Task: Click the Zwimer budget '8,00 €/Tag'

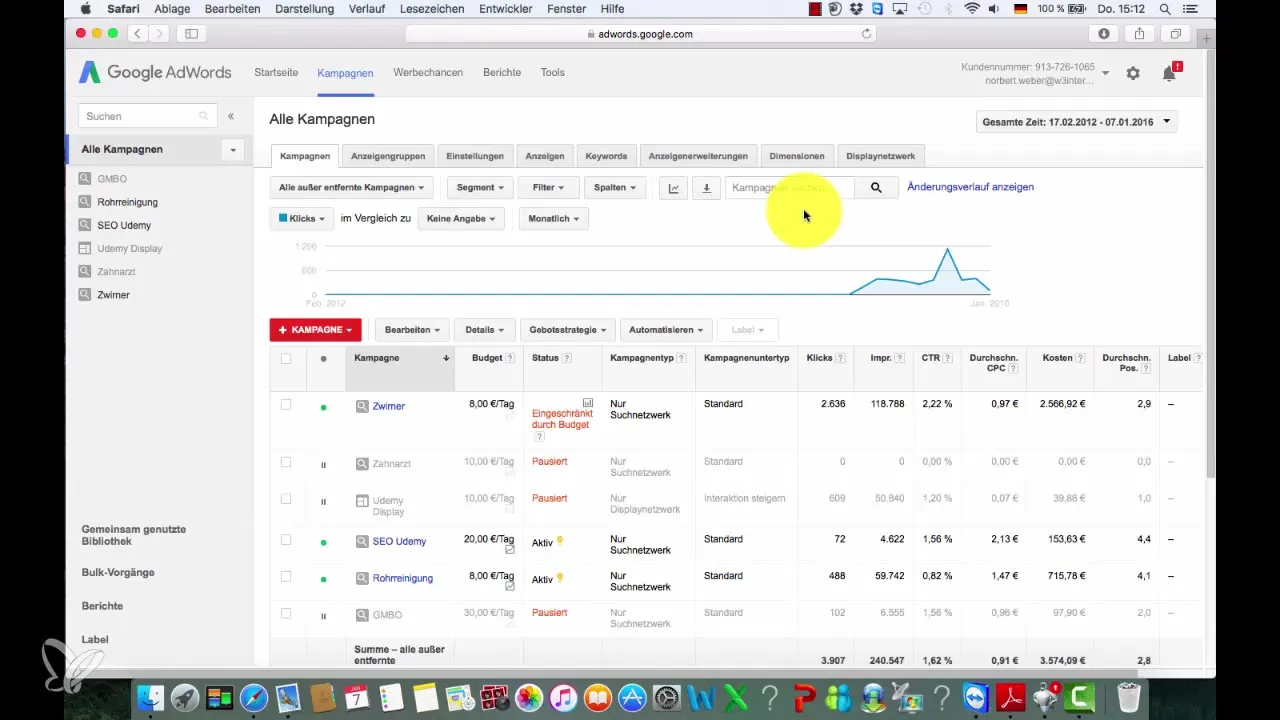Action: click(491, 404)
